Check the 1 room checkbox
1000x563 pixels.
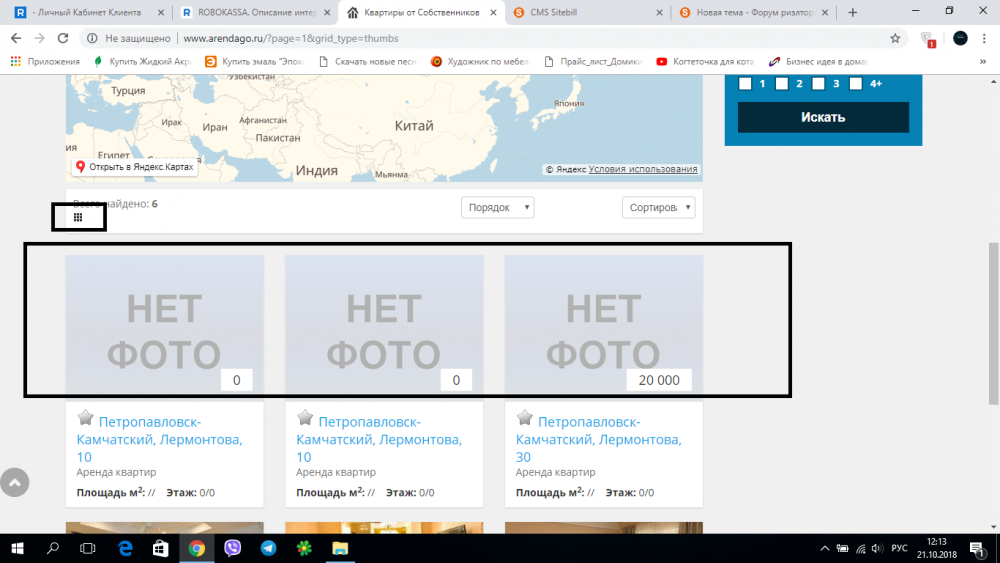coord(745,84)
